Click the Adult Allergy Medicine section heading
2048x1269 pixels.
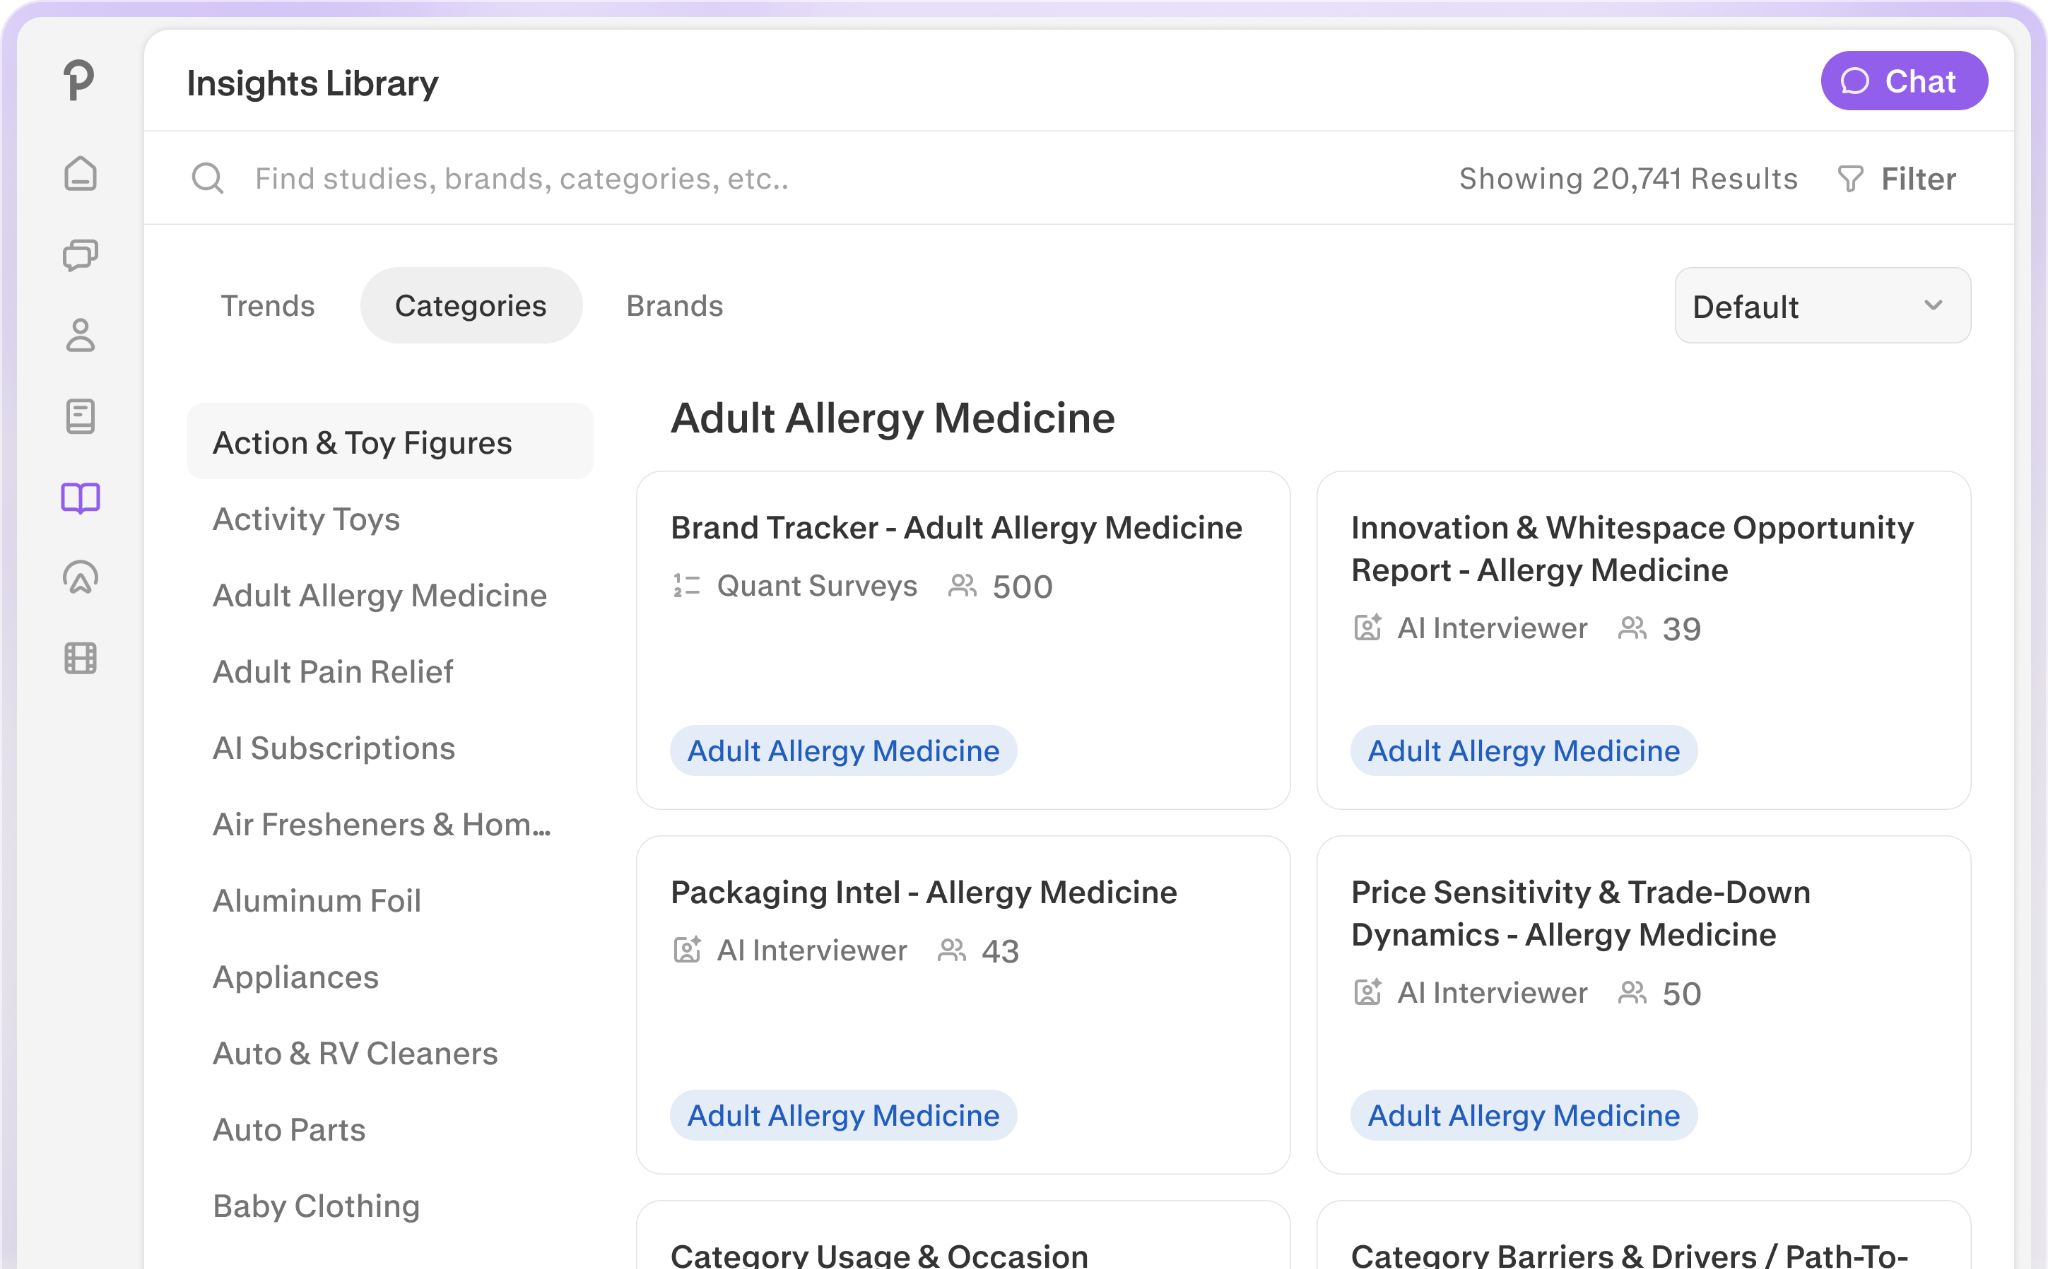point(892,418)
